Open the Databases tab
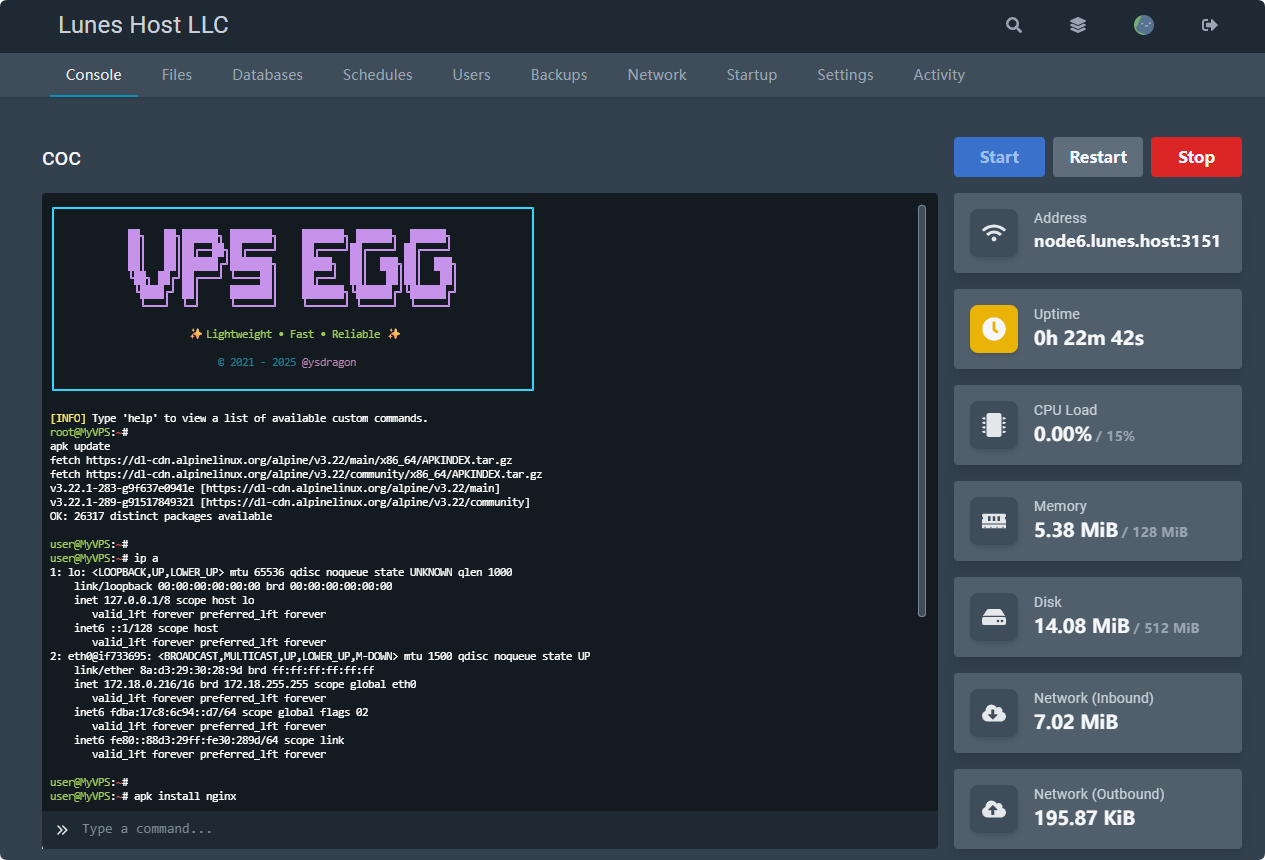Viewport: 1265px width, 860px height. coord(267,75)
